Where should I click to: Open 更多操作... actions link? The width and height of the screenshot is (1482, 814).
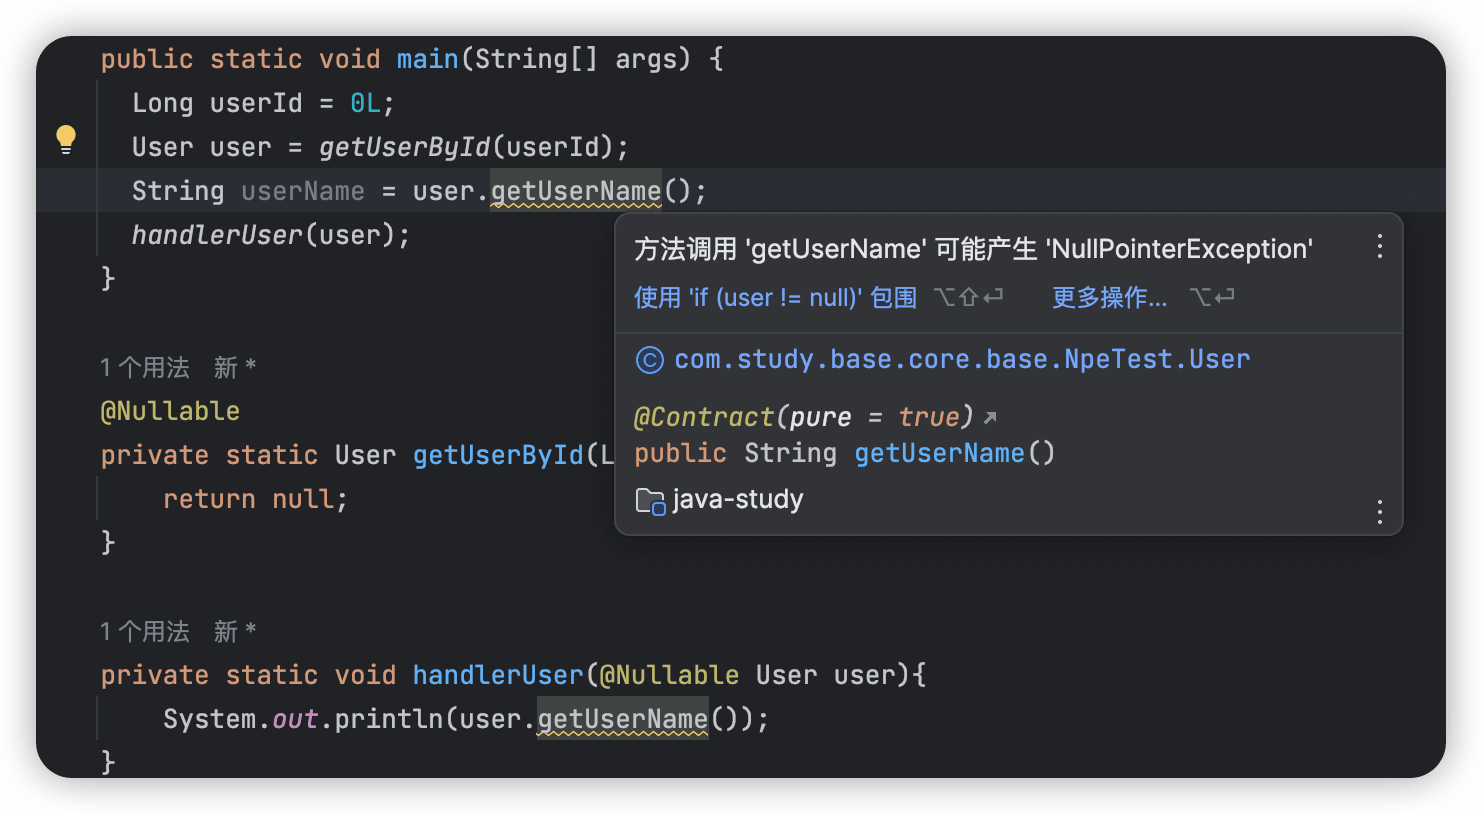tap(1109, 298)
